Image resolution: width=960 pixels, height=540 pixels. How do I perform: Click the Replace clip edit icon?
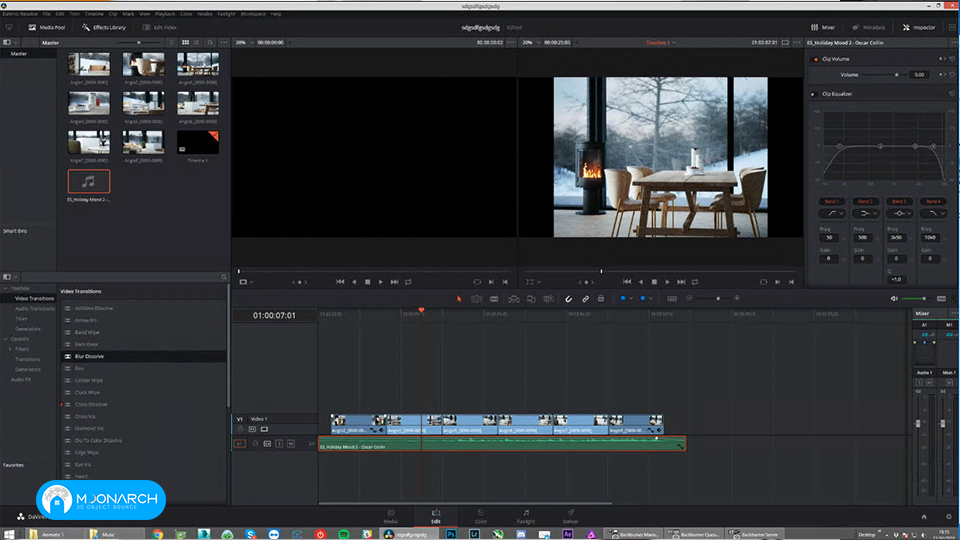click(549, 299)
